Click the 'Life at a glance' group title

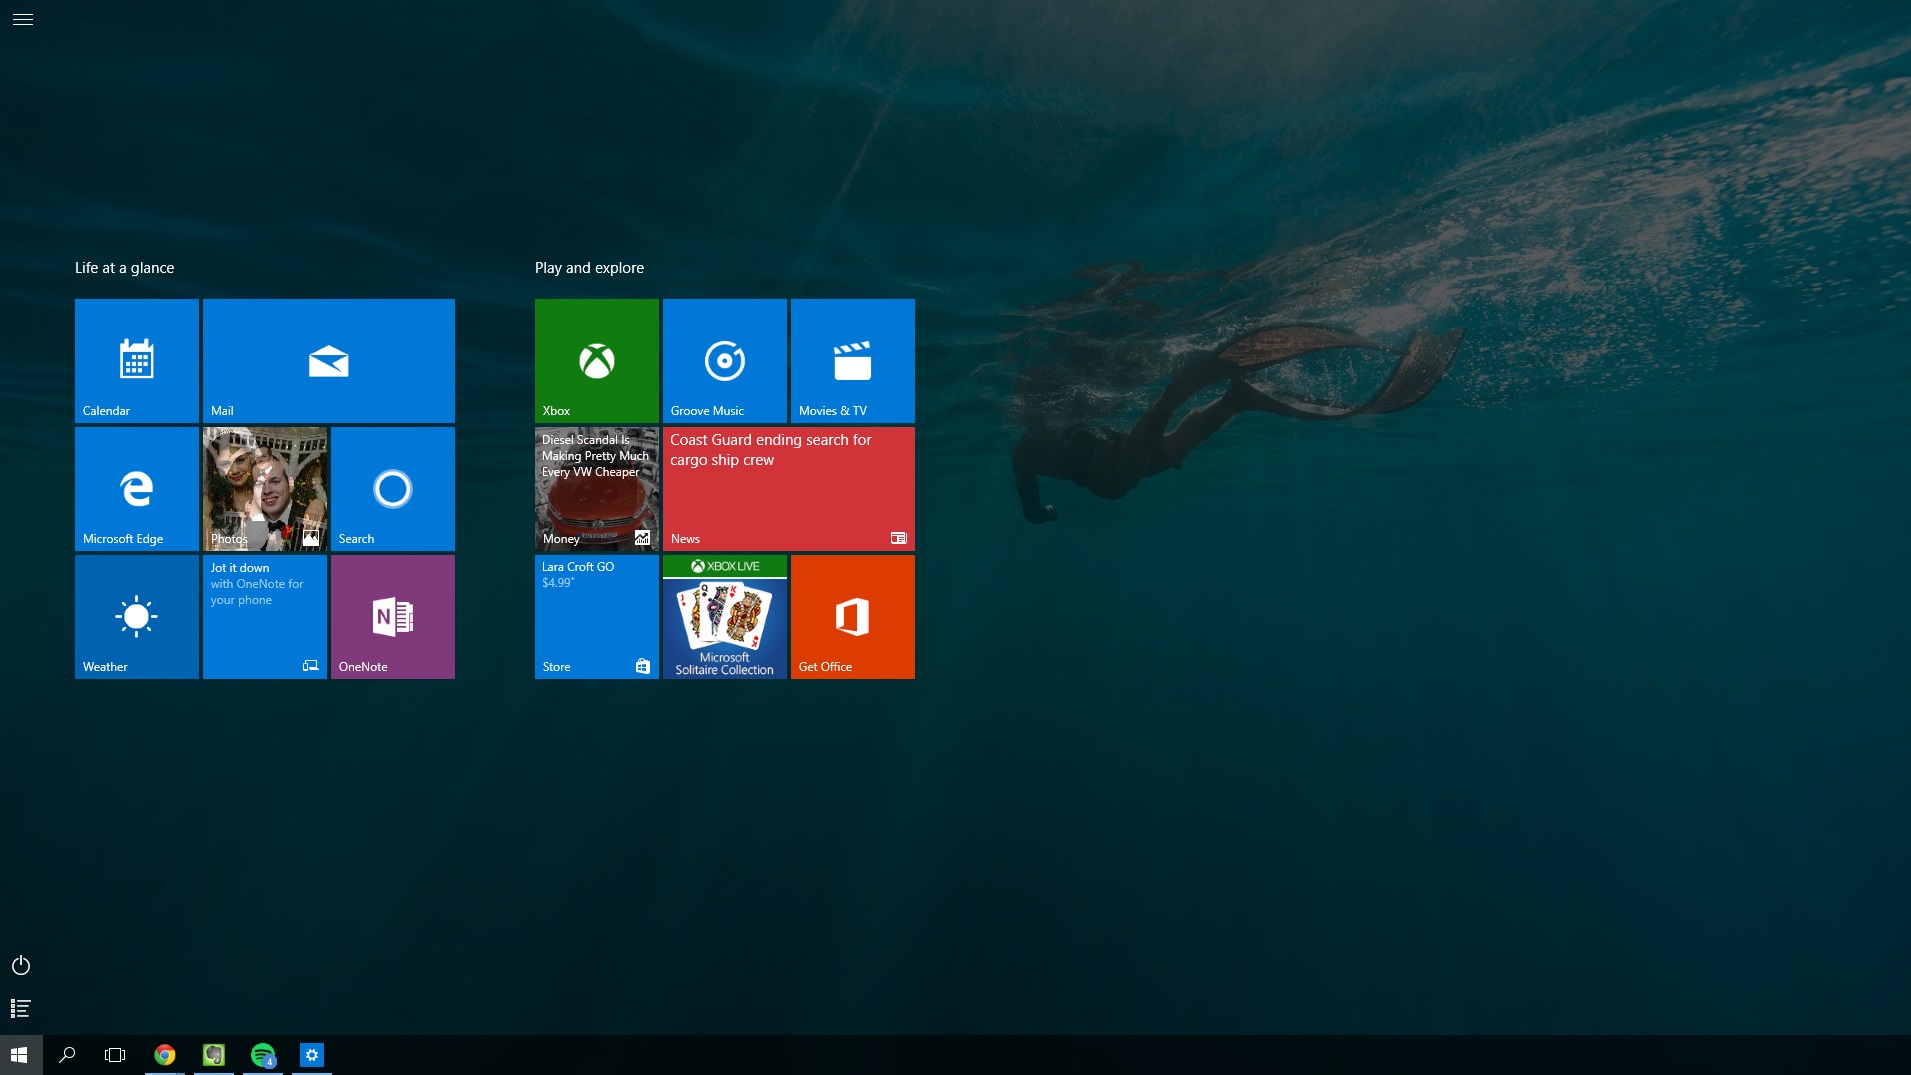[125, 268]
